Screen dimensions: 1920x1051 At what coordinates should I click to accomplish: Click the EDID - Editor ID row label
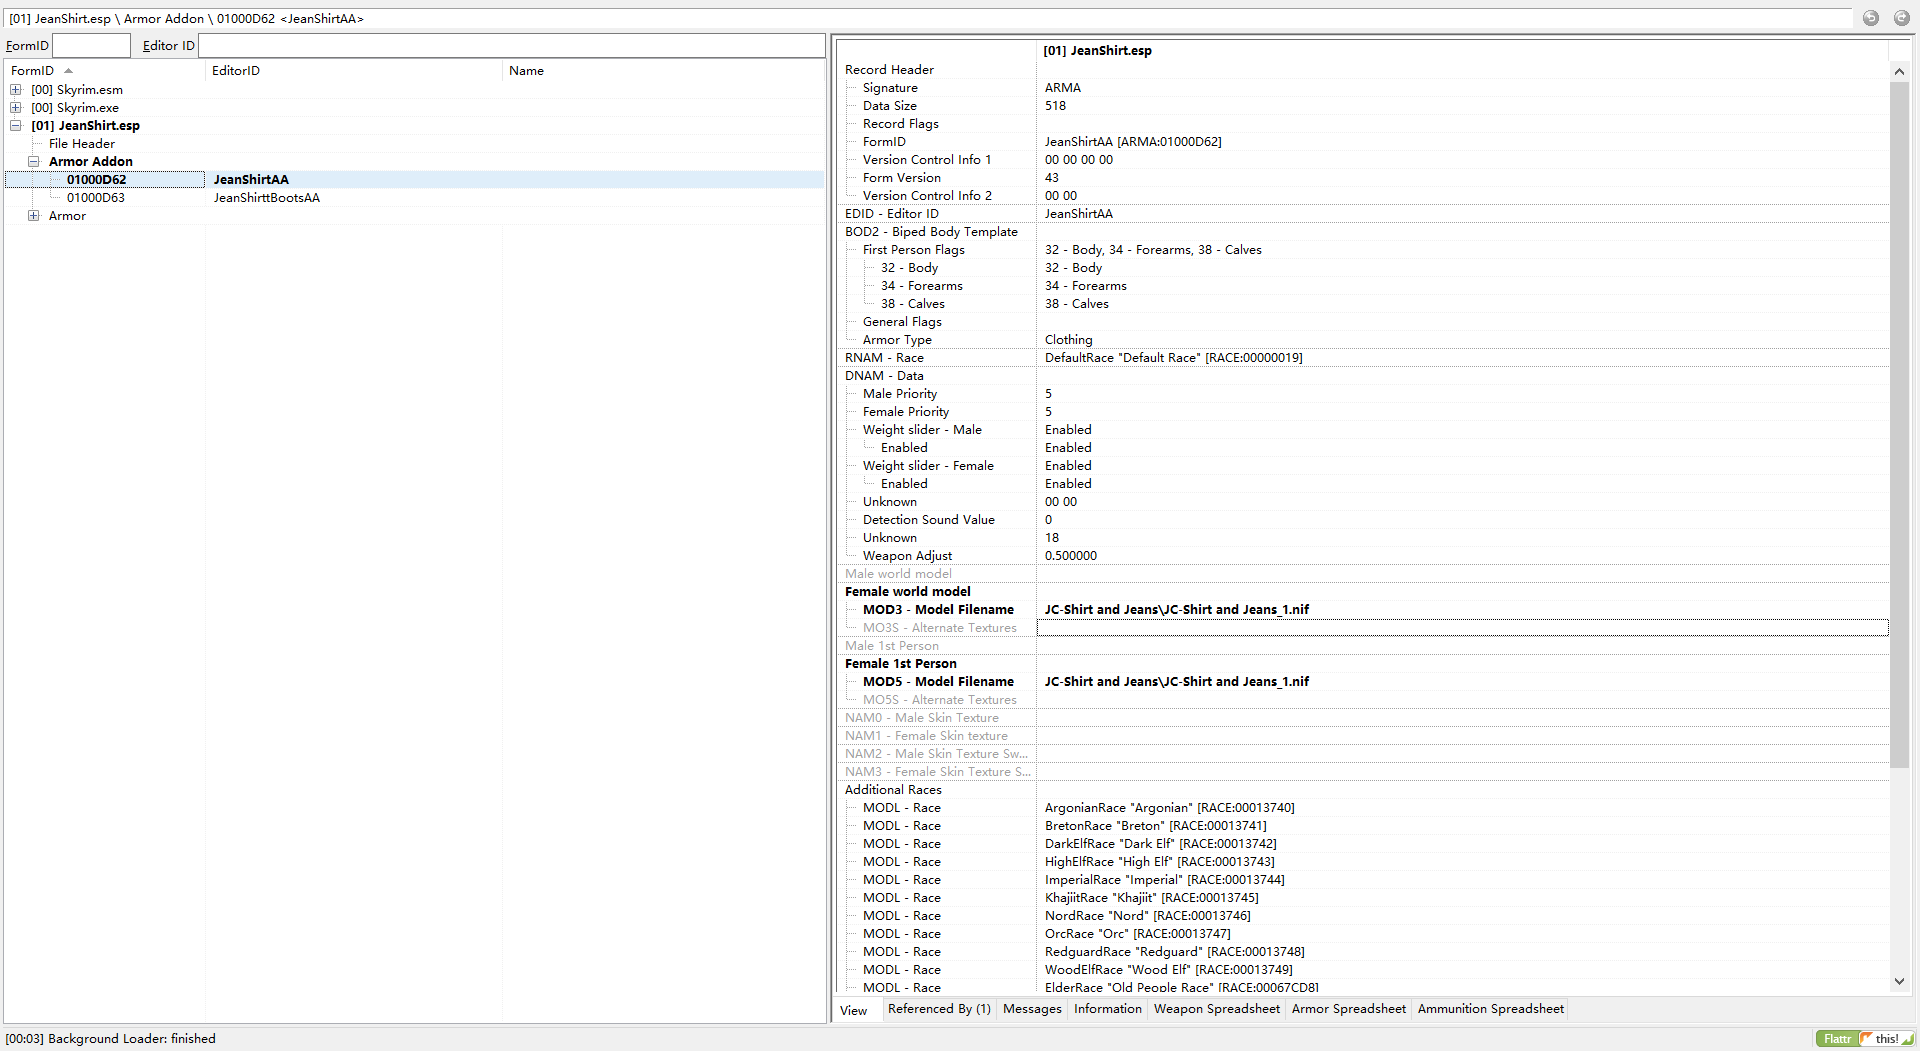(x=892, y=214)
